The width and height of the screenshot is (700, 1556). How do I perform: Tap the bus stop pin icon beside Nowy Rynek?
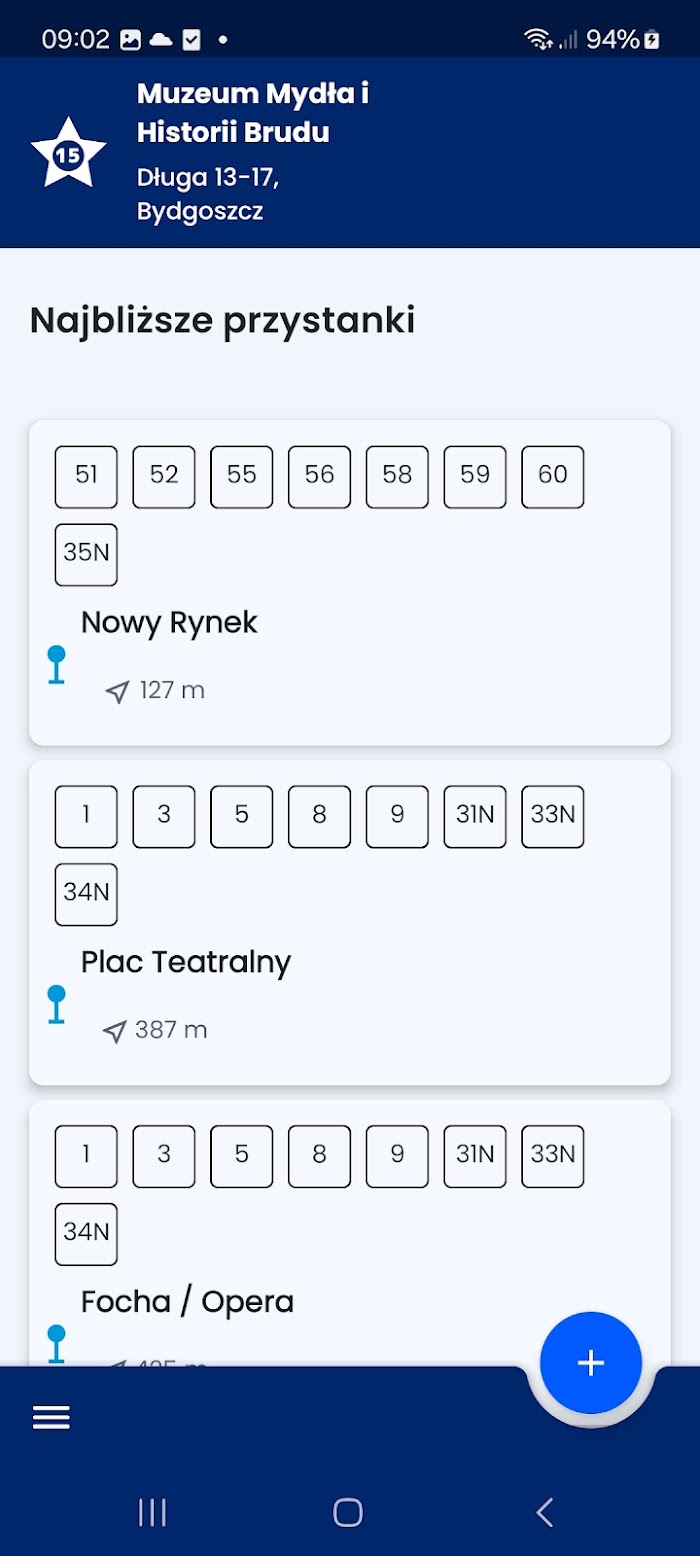coord(56,665)
